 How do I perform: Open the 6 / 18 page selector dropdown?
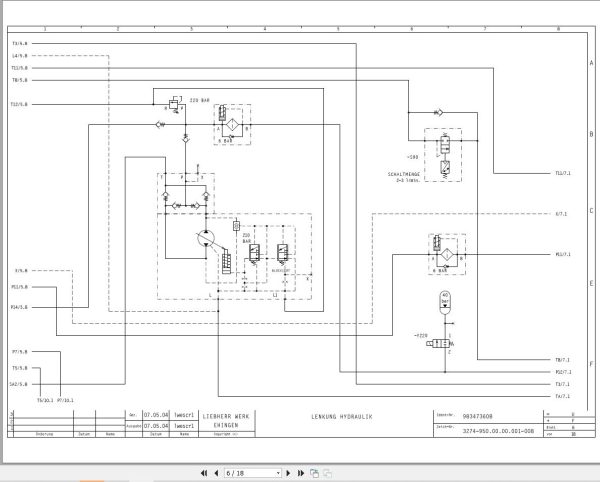[x=253, y=473]
